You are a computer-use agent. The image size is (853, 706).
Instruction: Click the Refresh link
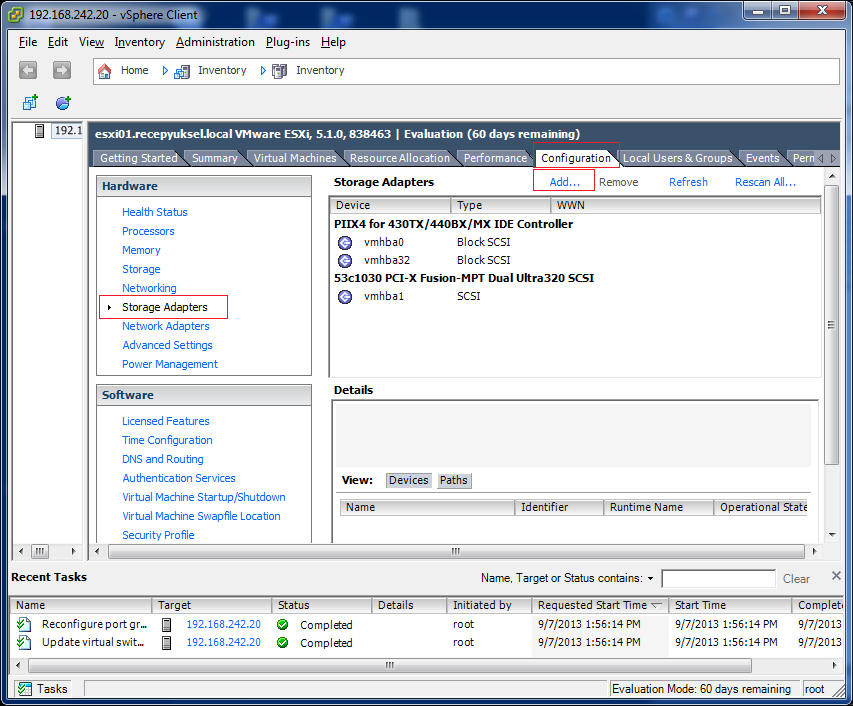click(x=688, y=182)
